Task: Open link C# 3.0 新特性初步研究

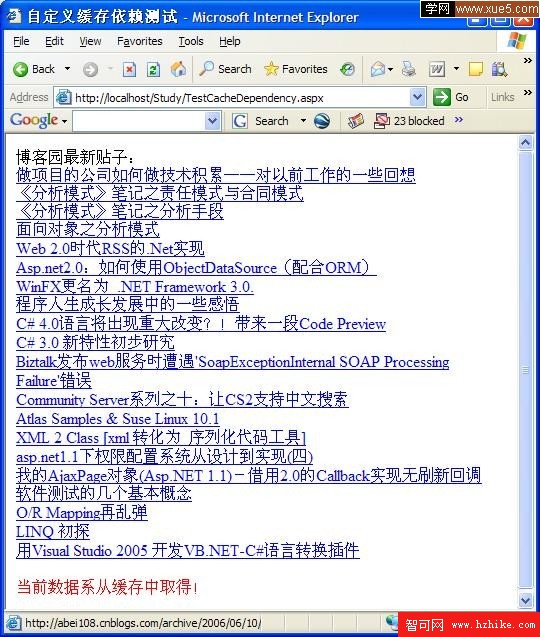Action: pyautogui.click(x=95, y=342)
